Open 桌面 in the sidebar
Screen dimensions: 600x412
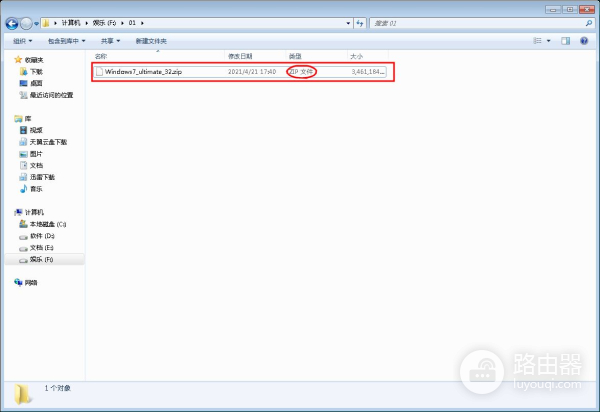click(31, 83)
